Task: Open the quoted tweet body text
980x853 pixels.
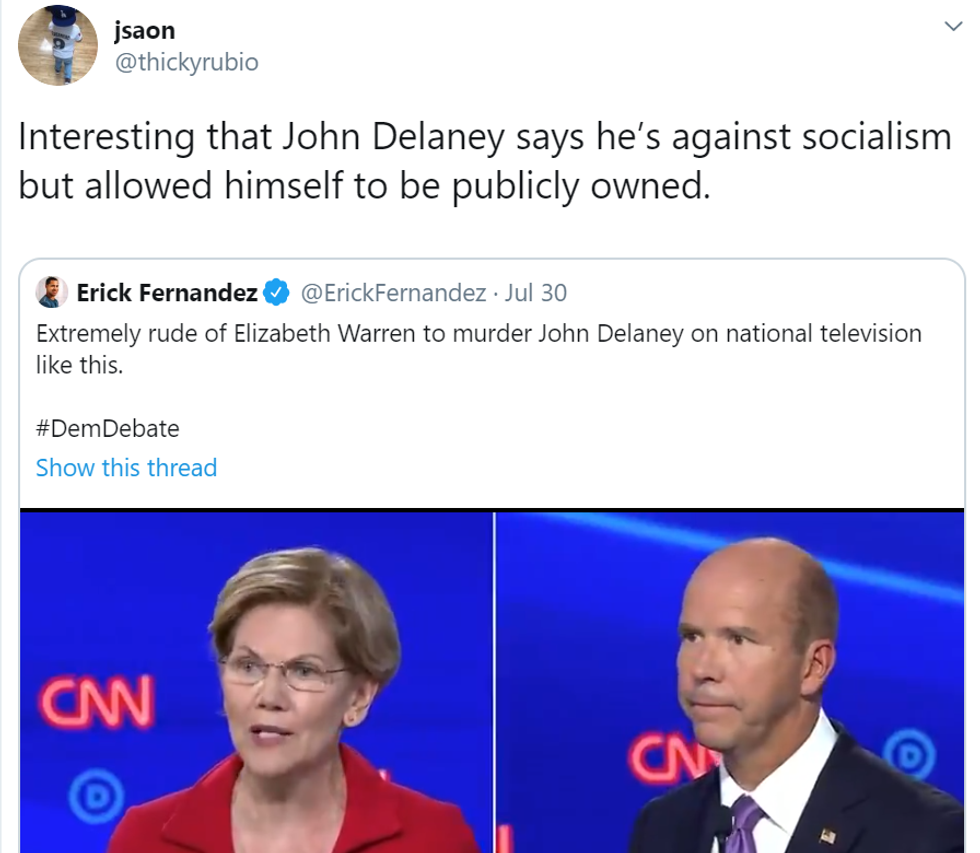Action: pyautogui.click(x=478, y=348)
